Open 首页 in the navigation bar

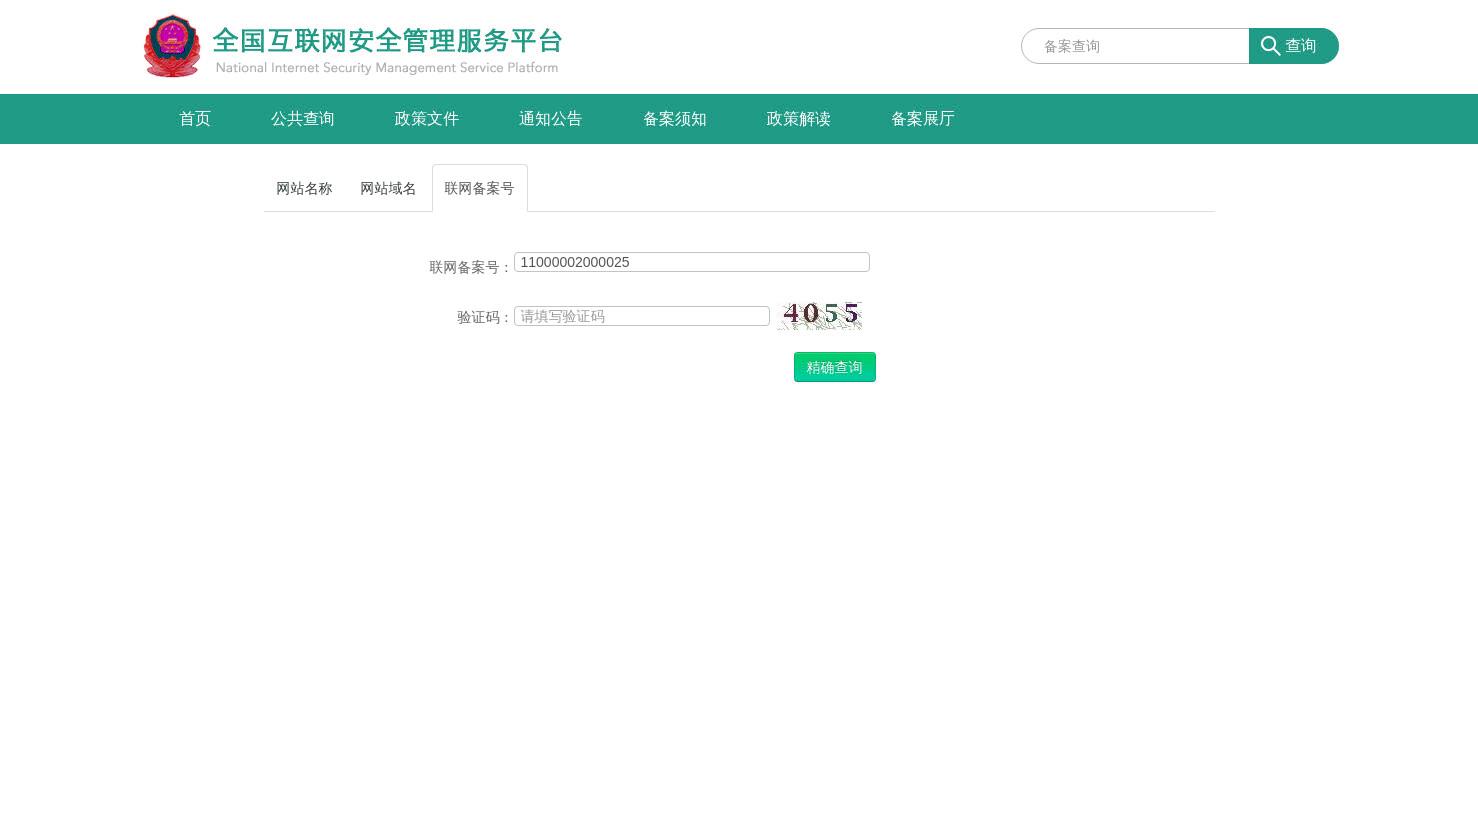point(195,119)
